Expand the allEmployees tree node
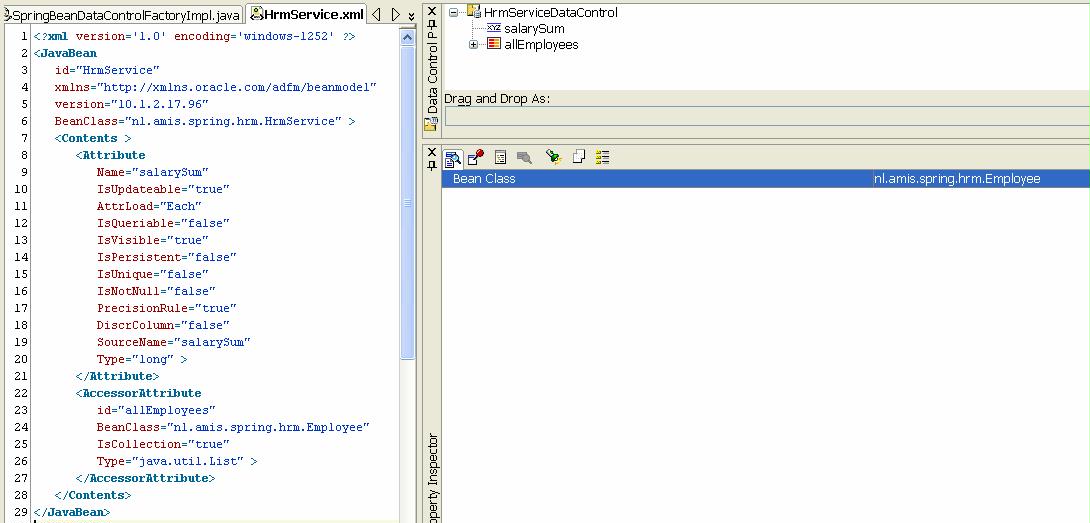Image resolution: width=1090 pixels, height=523 pixels. pos(474,45)
